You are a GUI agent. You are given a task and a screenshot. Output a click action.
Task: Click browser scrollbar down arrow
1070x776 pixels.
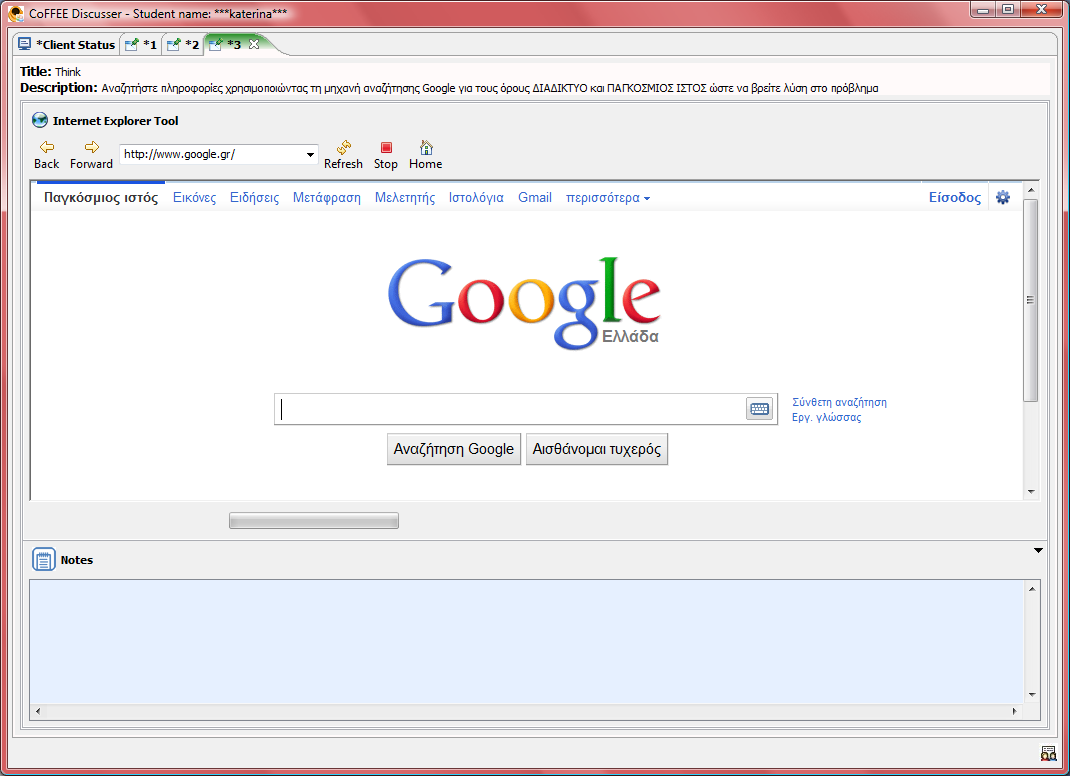pos(1031,491)
